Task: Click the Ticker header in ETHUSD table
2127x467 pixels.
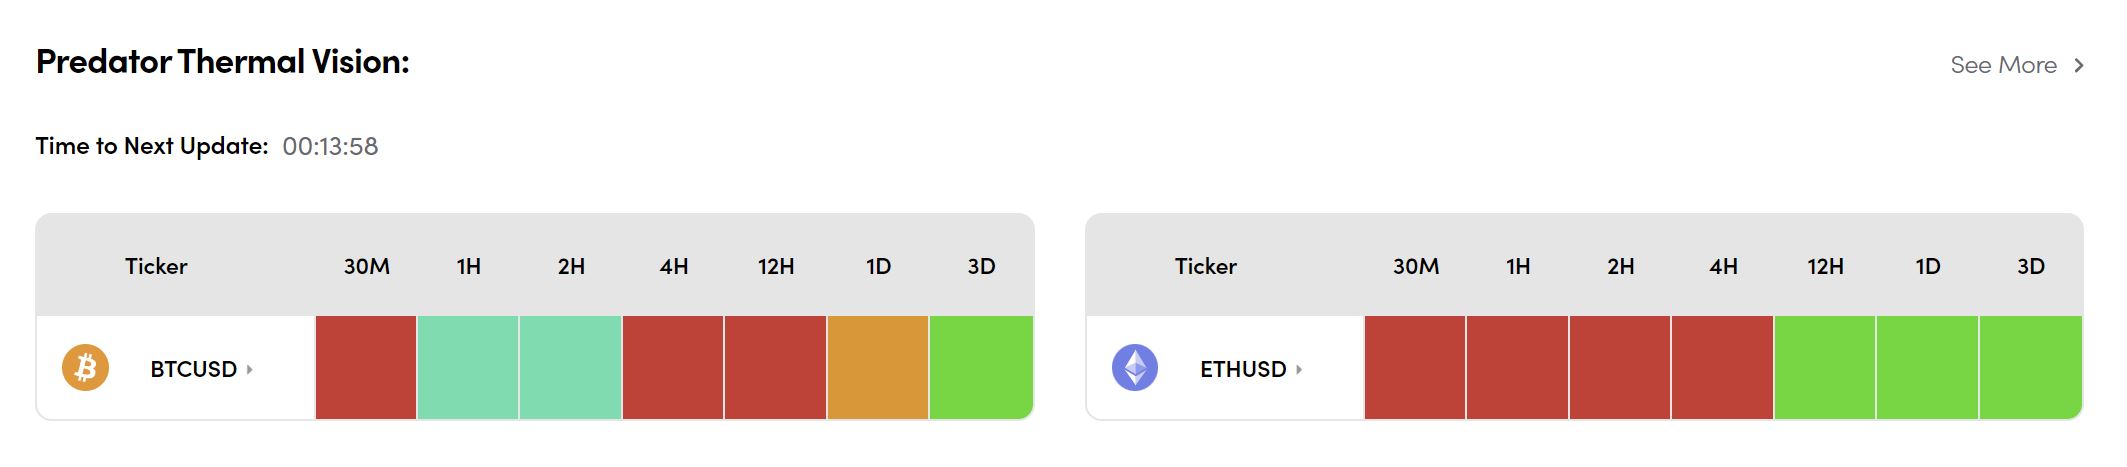Action: click(x=1205, y=266)
